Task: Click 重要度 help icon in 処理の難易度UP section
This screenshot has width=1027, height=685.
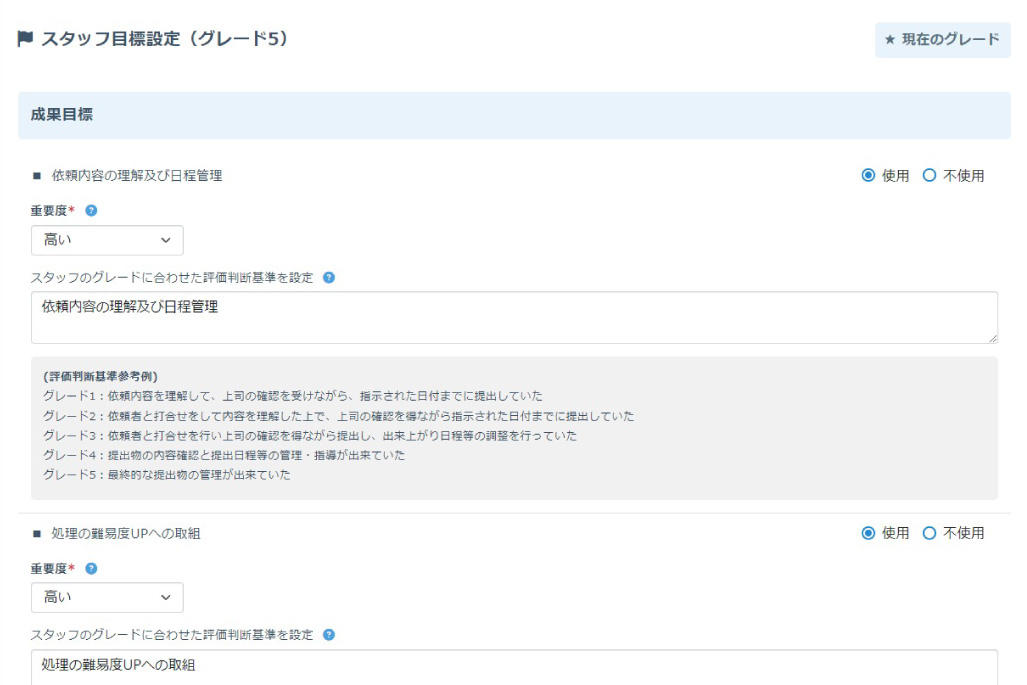Action: (x=91, y=568)
